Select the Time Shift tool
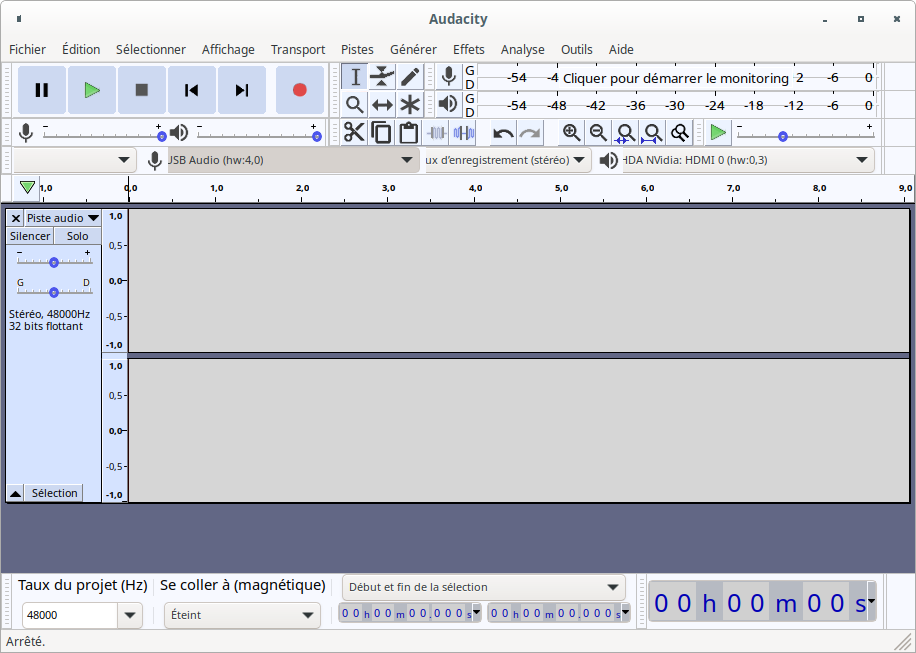This screenshot has width=916, height=653. click(382, 105)
